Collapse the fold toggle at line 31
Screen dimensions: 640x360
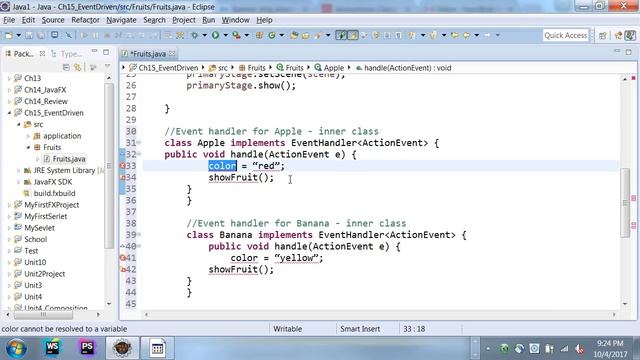click(139, 143)
